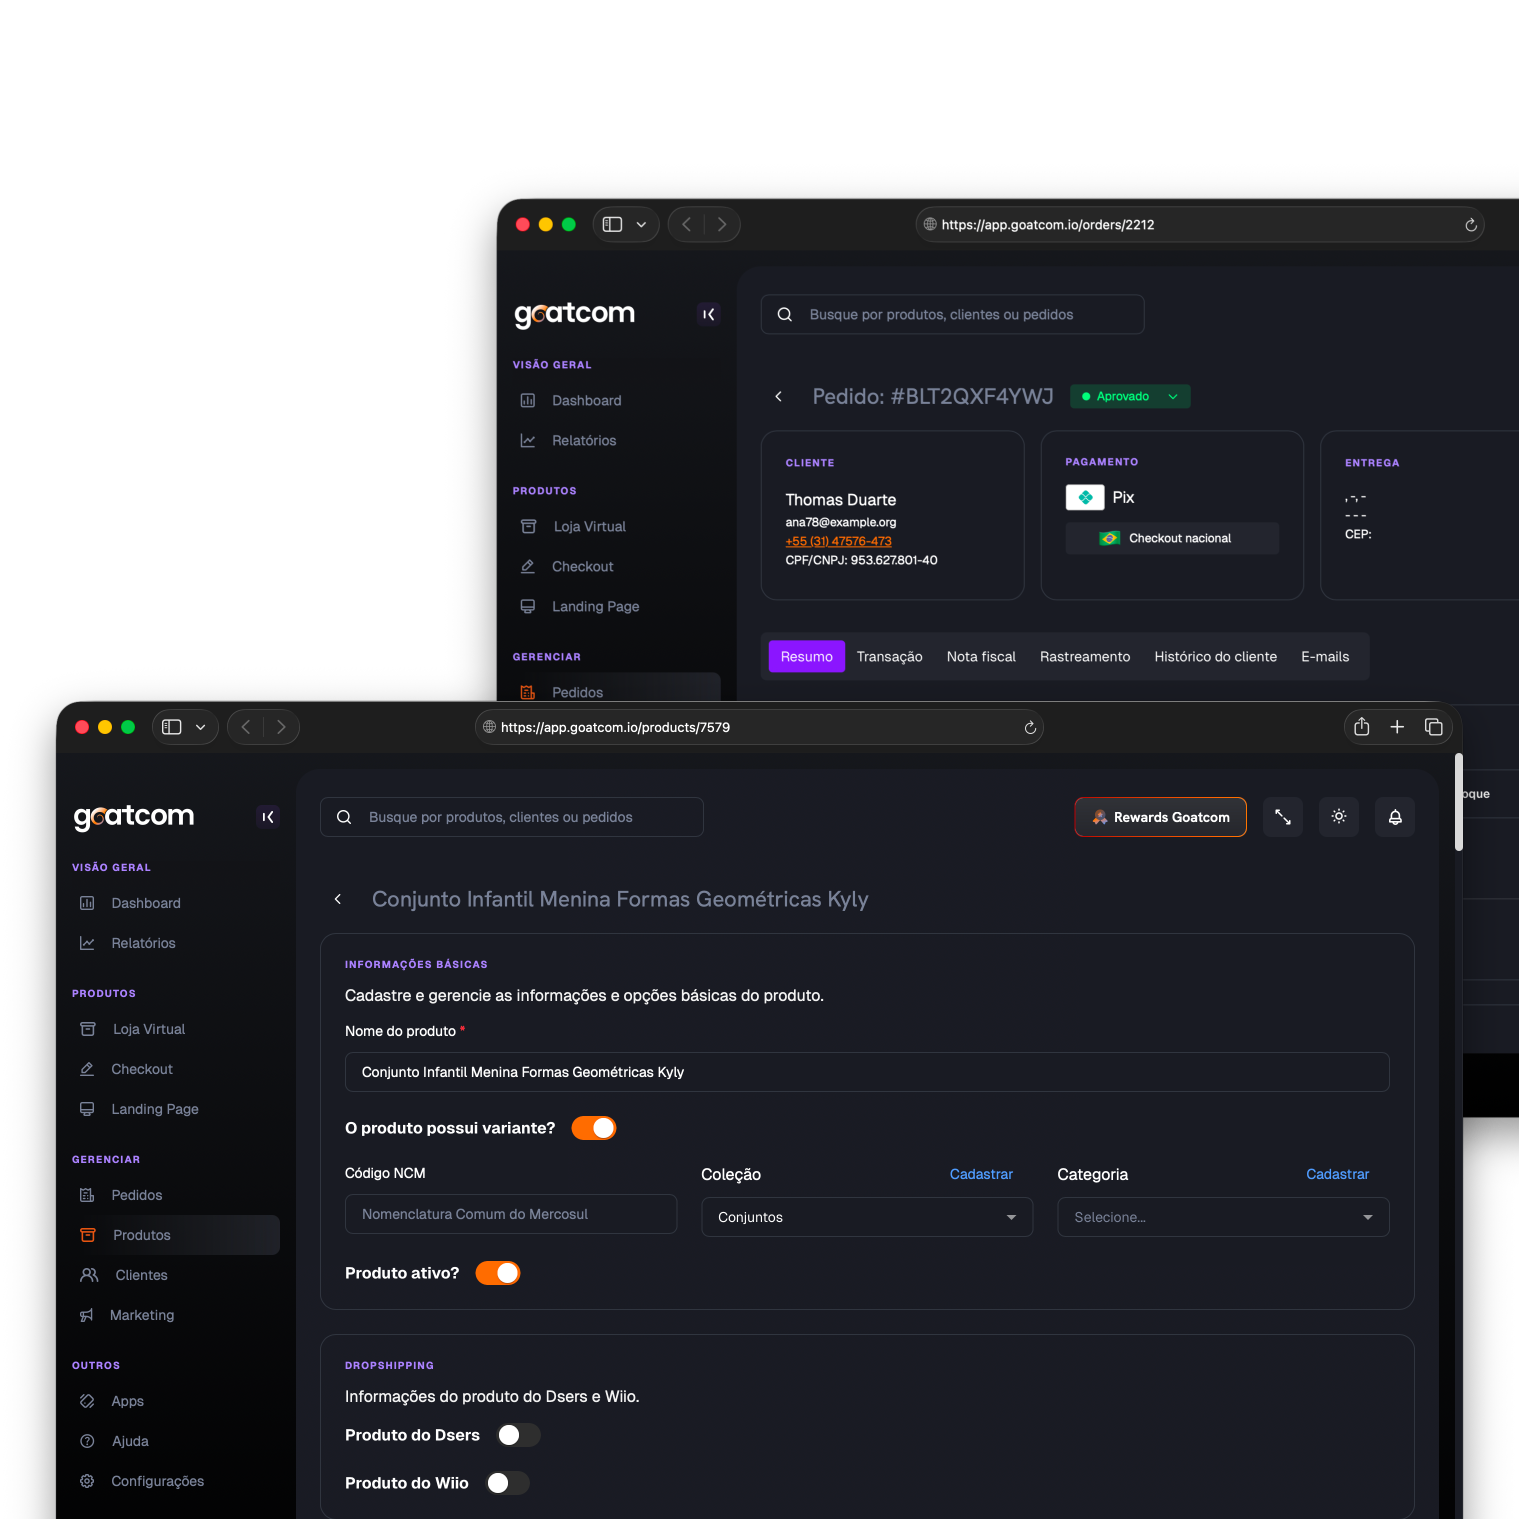Image resolution: width=1519 pixels, height=1519 pixels.
Task: Turn off the Produto ativo switch
Action: point(498,1273)
